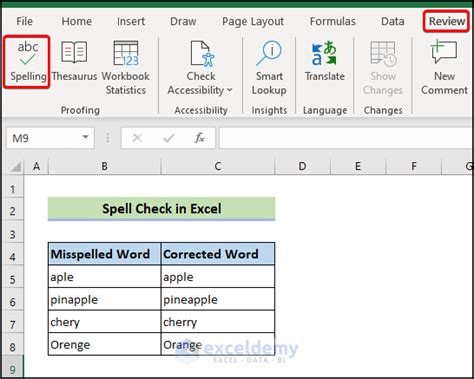The image size is (474, 379).
Task: Select the 'Corrected Word' header cell
Action: (218, 254)
